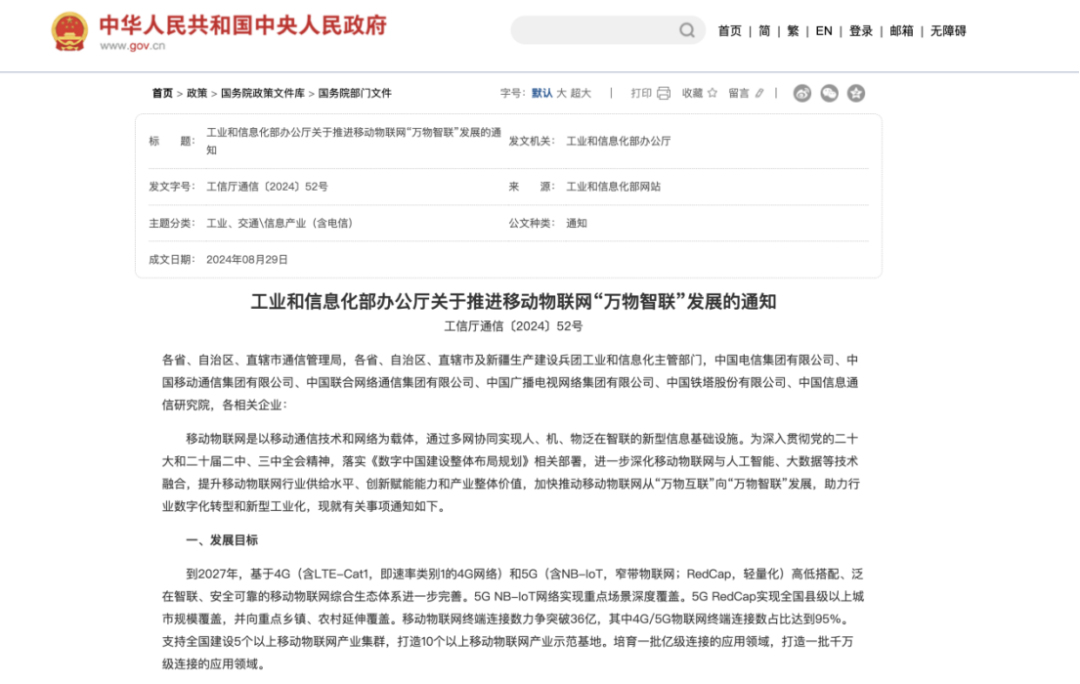Share to QQ Zone star icon
This screenshot has height=684, width=1080.
click(x=856, y=93)
